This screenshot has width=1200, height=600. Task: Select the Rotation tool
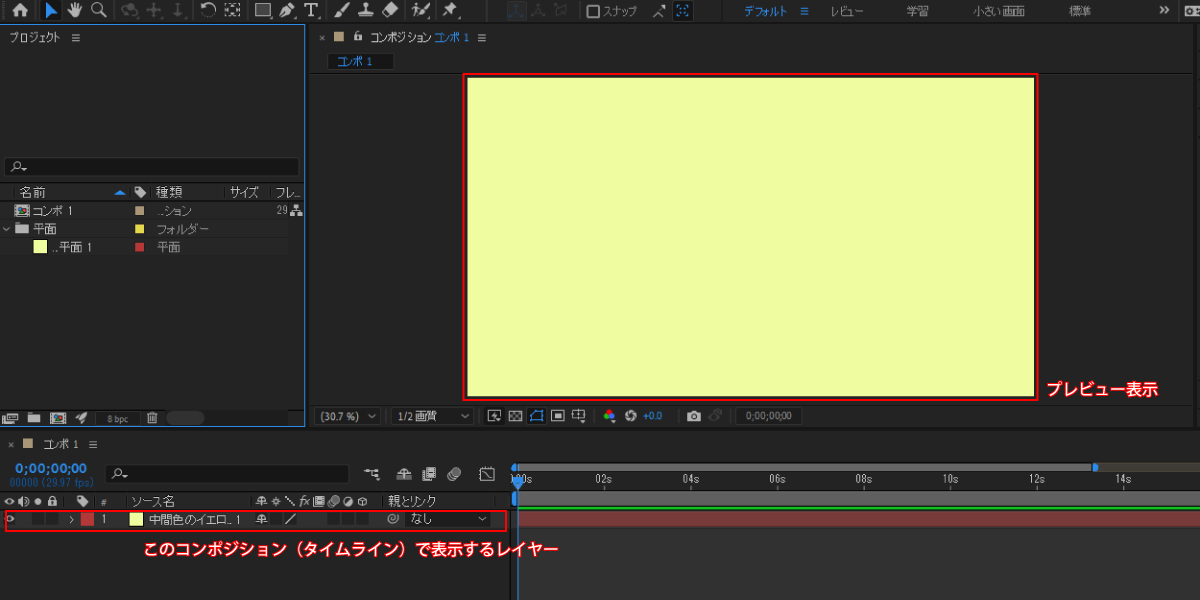pos(207,10)
